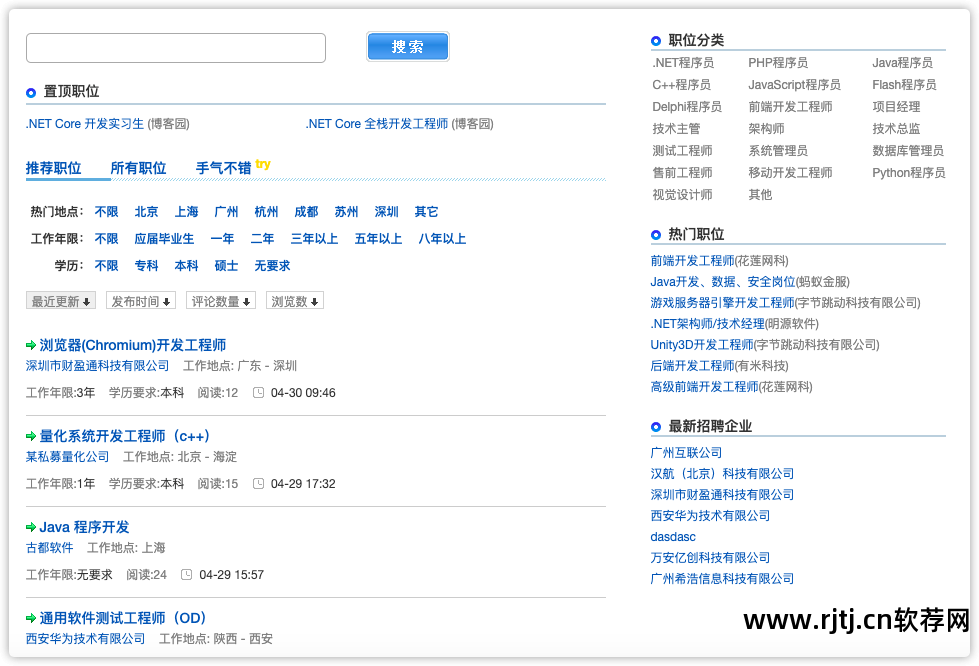Click the blue bullet icon before 热门职位 header

pos(655,234)
